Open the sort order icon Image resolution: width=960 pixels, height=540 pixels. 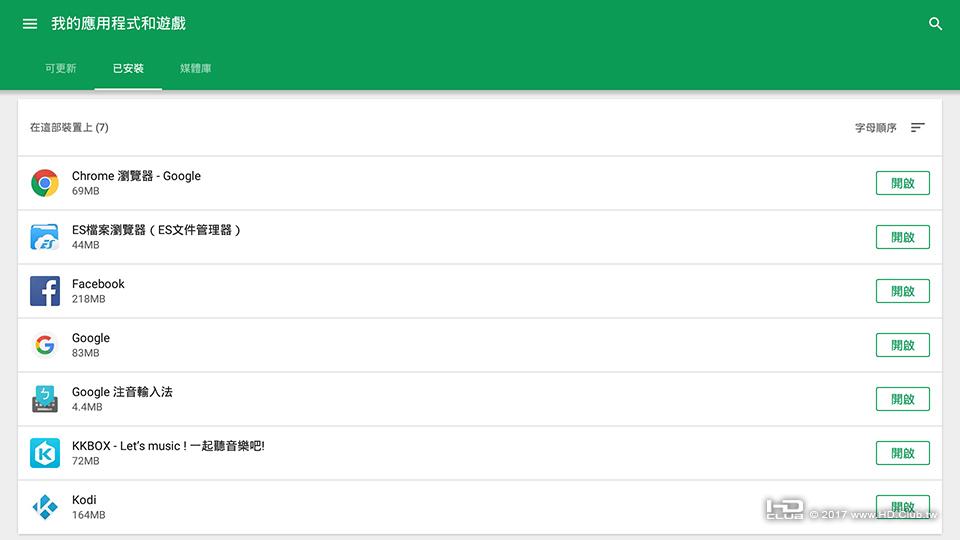[918, 128]
